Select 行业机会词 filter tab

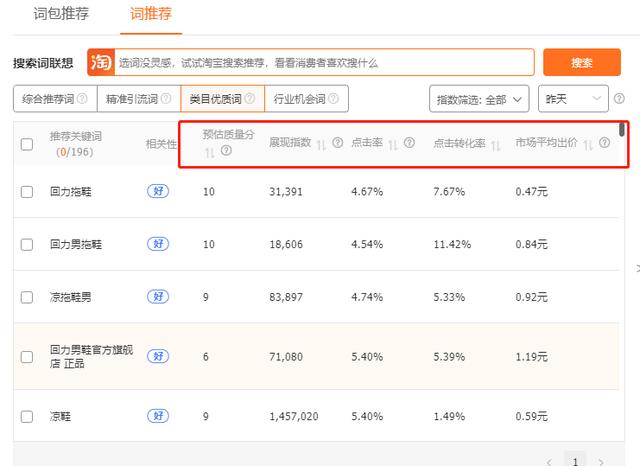pos(307,98)
